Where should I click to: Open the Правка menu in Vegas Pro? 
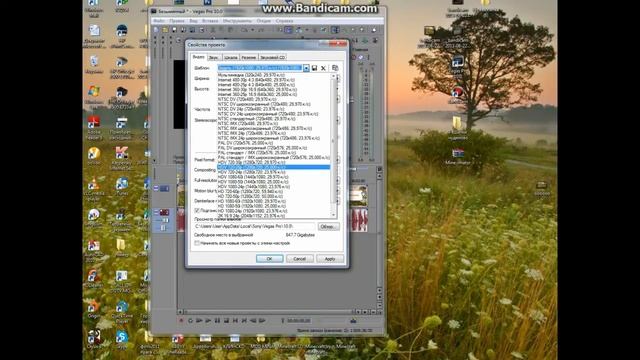point(177,21)
